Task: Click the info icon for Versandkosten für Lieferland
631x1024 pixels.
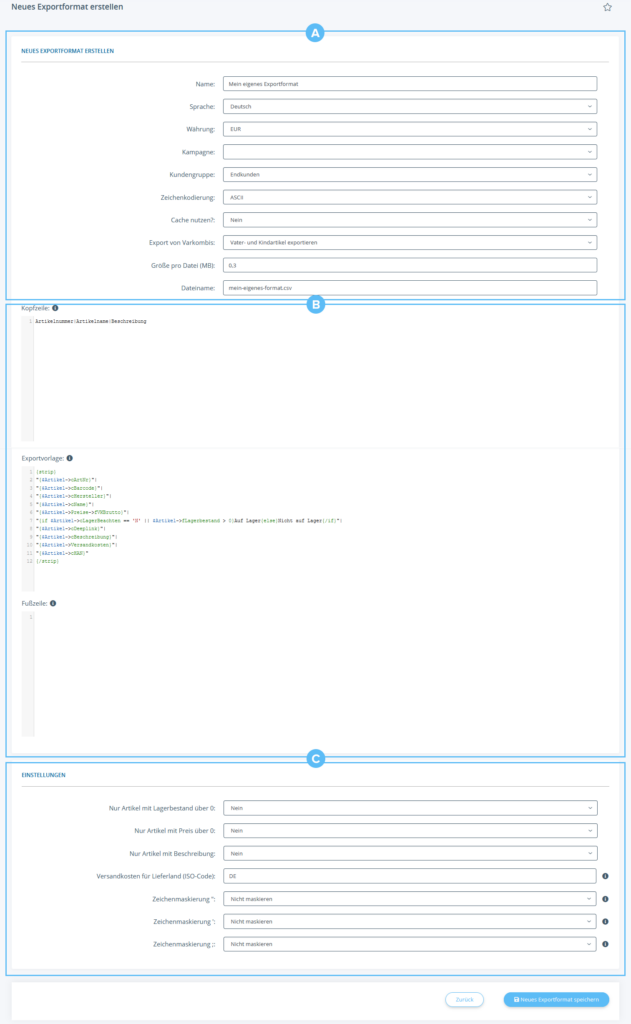Action: (607, 876)
